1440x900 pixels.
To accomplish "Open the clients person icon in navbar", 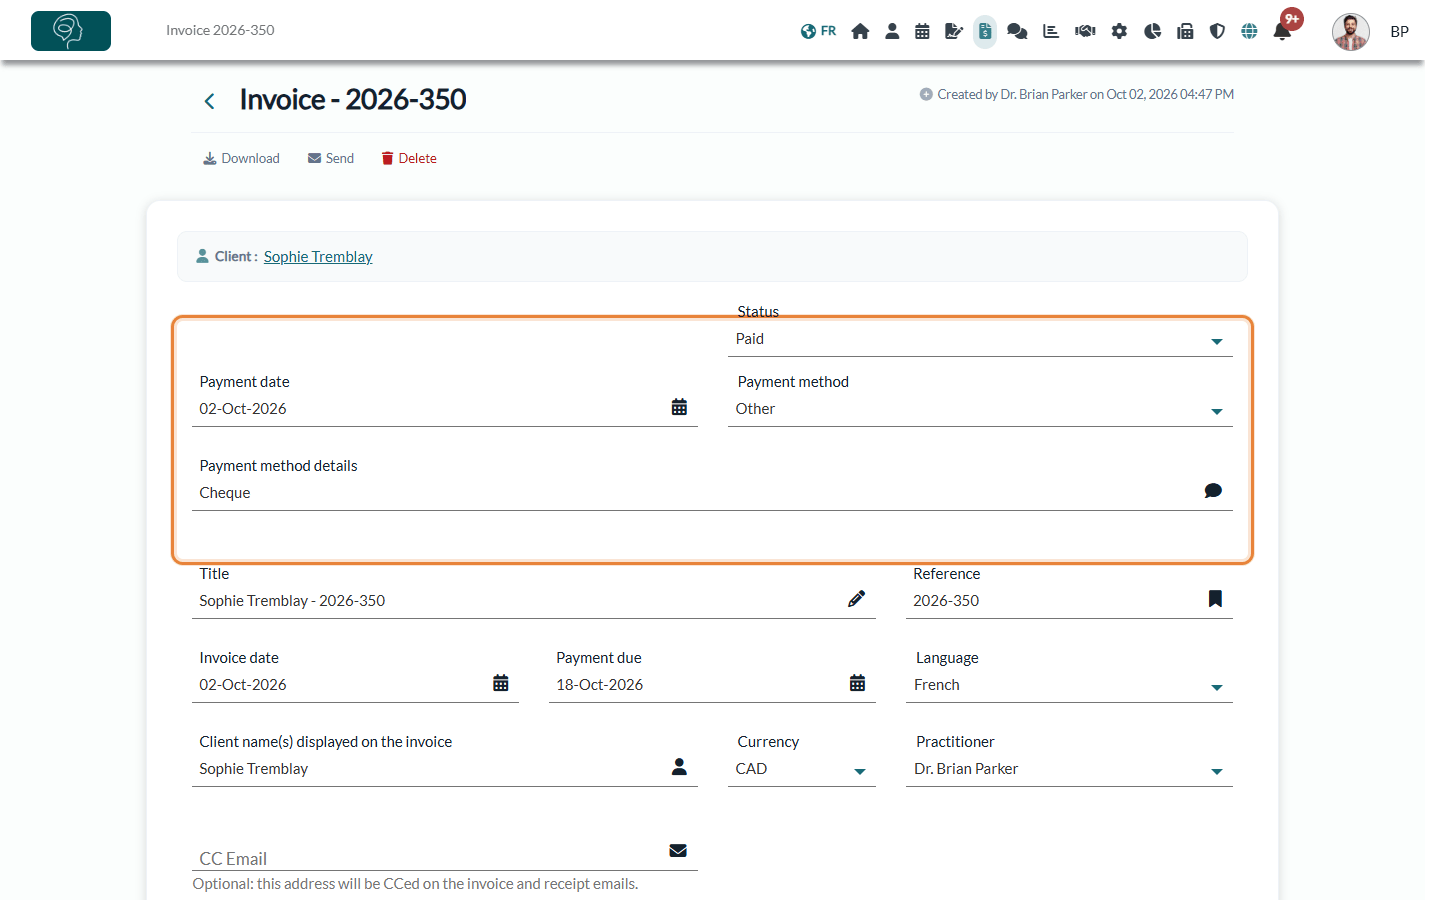I will tap(892, 31).
